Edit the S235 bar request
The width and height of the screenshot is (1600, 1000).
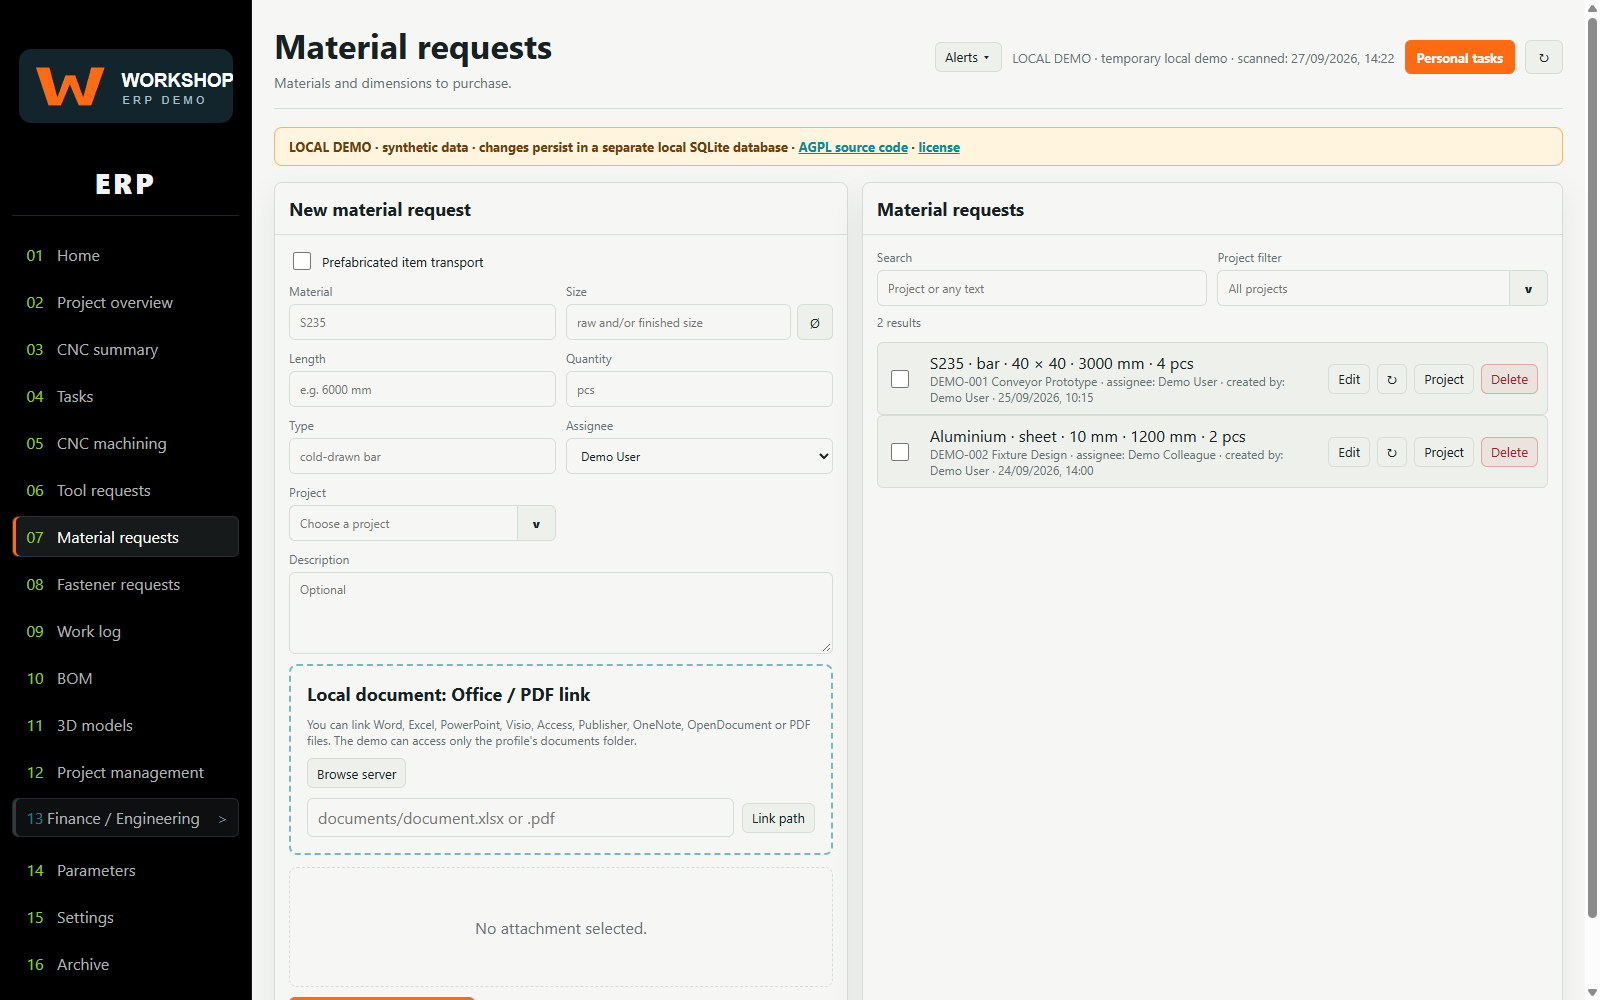point(1349,379)
